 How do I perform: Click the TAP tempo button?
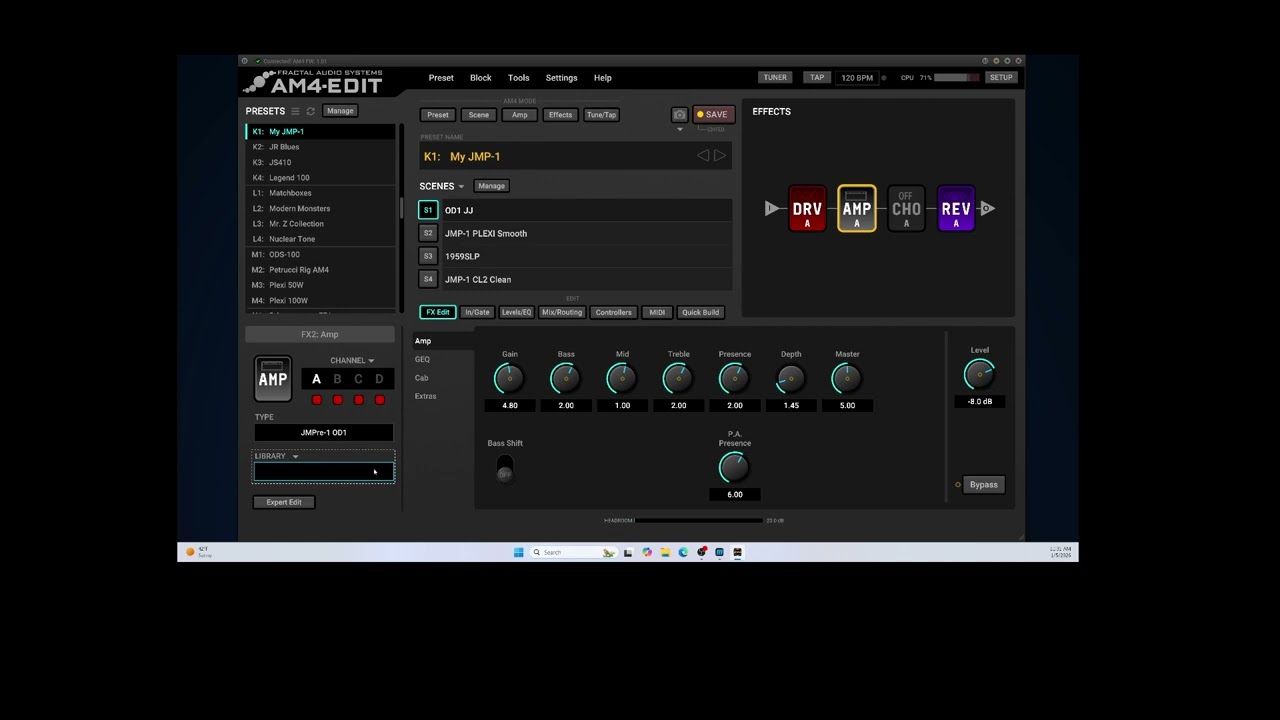[x=817, y=77]
